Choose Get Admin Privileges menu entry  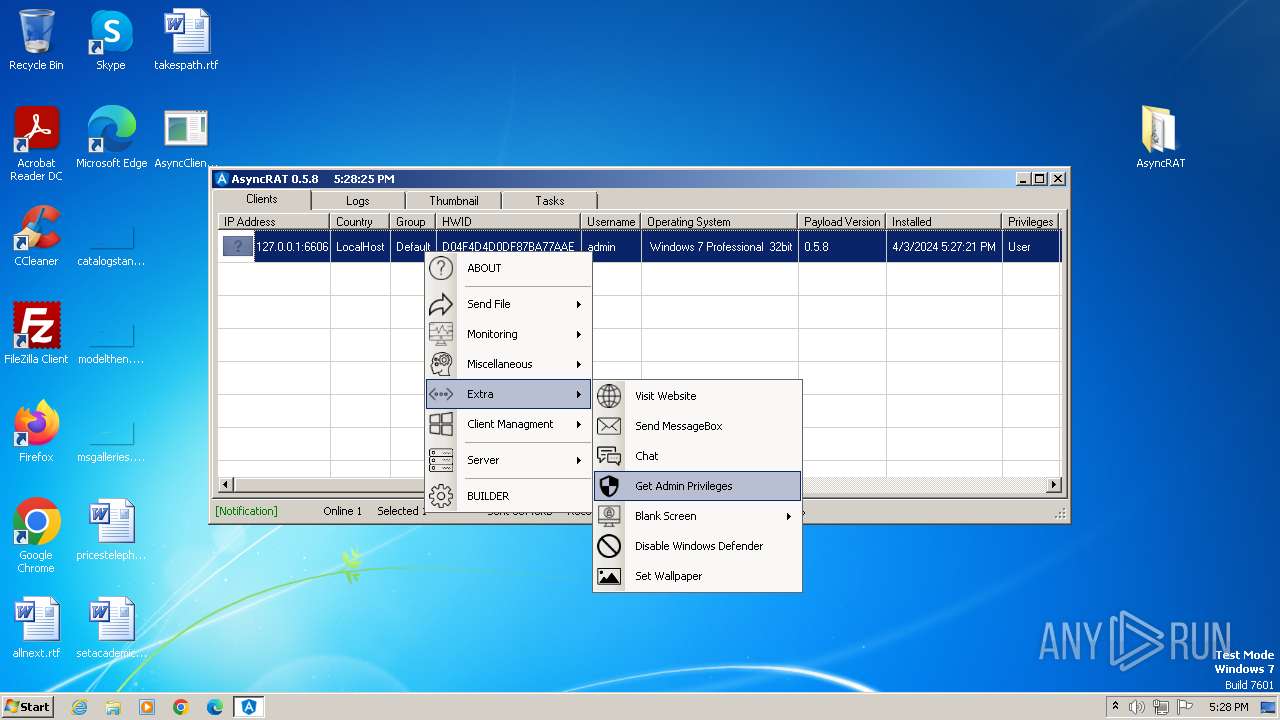(x=697, y=486)
